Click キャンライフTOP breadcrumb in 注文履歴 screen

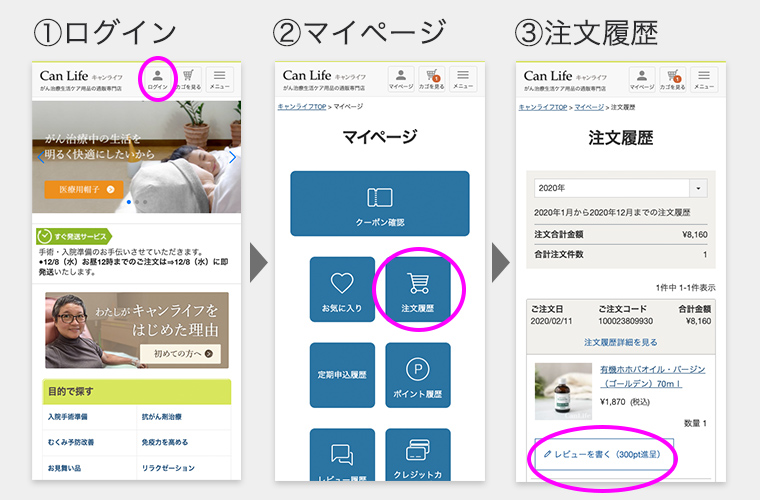tap(542, 107)
